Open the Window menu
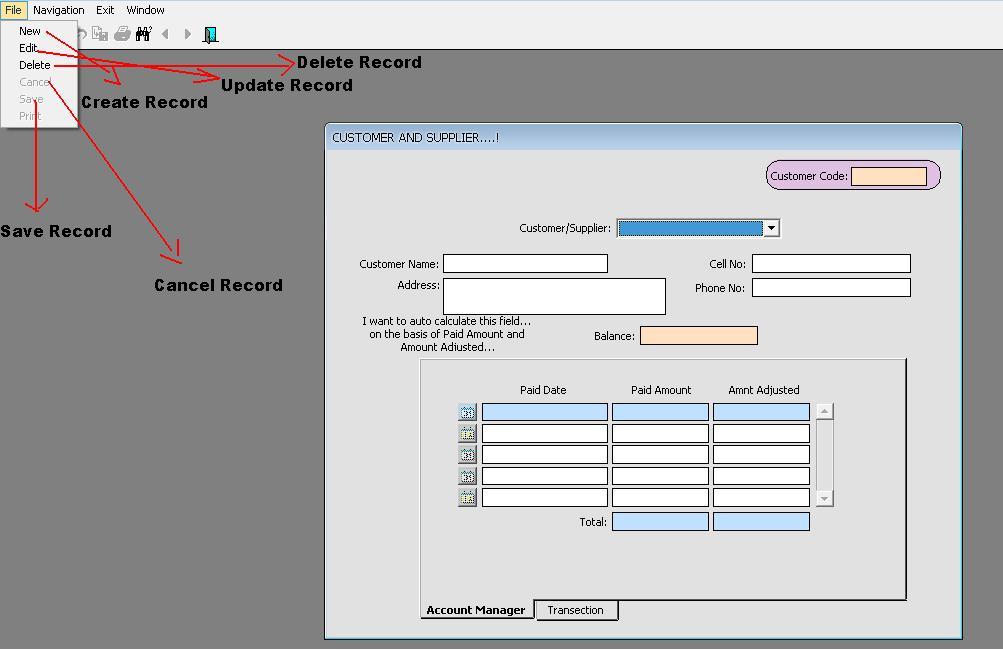This screenshot has height=650, width=1003. 145,10
